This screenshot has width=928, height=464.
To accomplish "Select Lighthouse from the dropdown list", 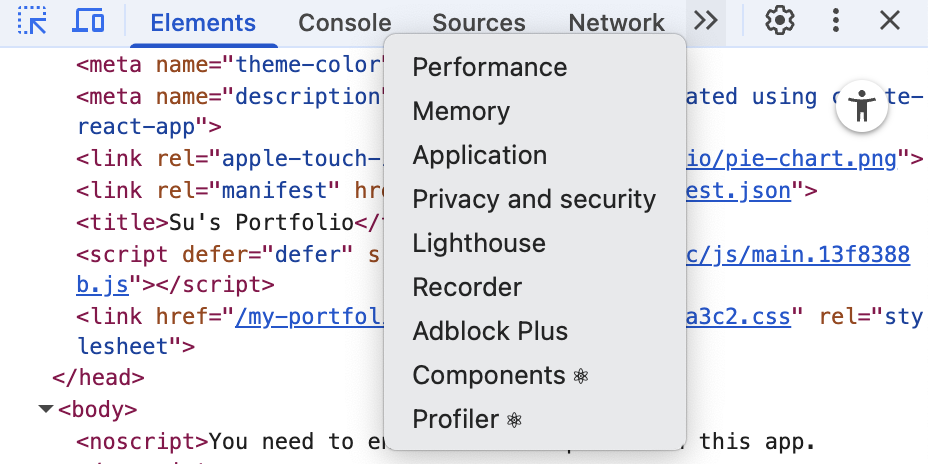I will [479, 243].
